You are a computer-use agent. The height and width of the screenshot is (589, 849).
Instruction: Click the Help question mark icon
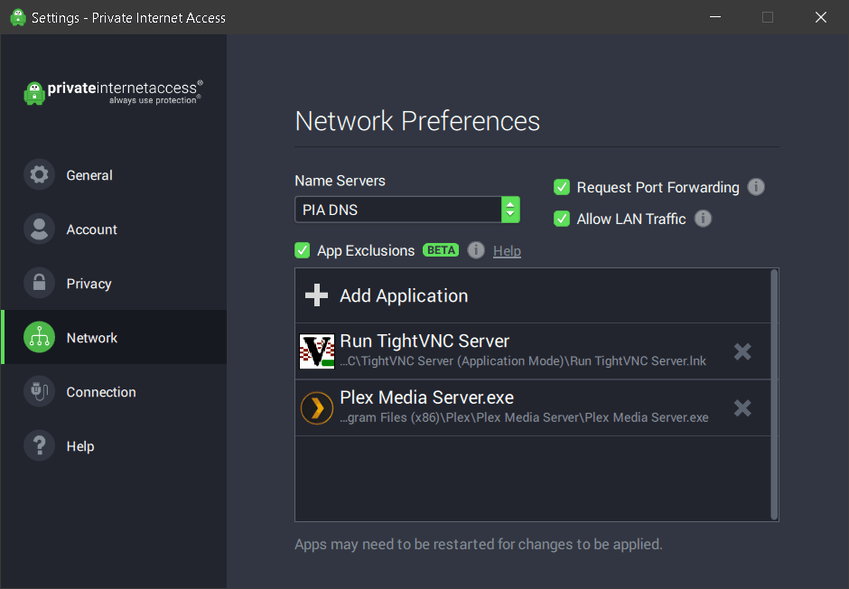[x=39, y=446]
